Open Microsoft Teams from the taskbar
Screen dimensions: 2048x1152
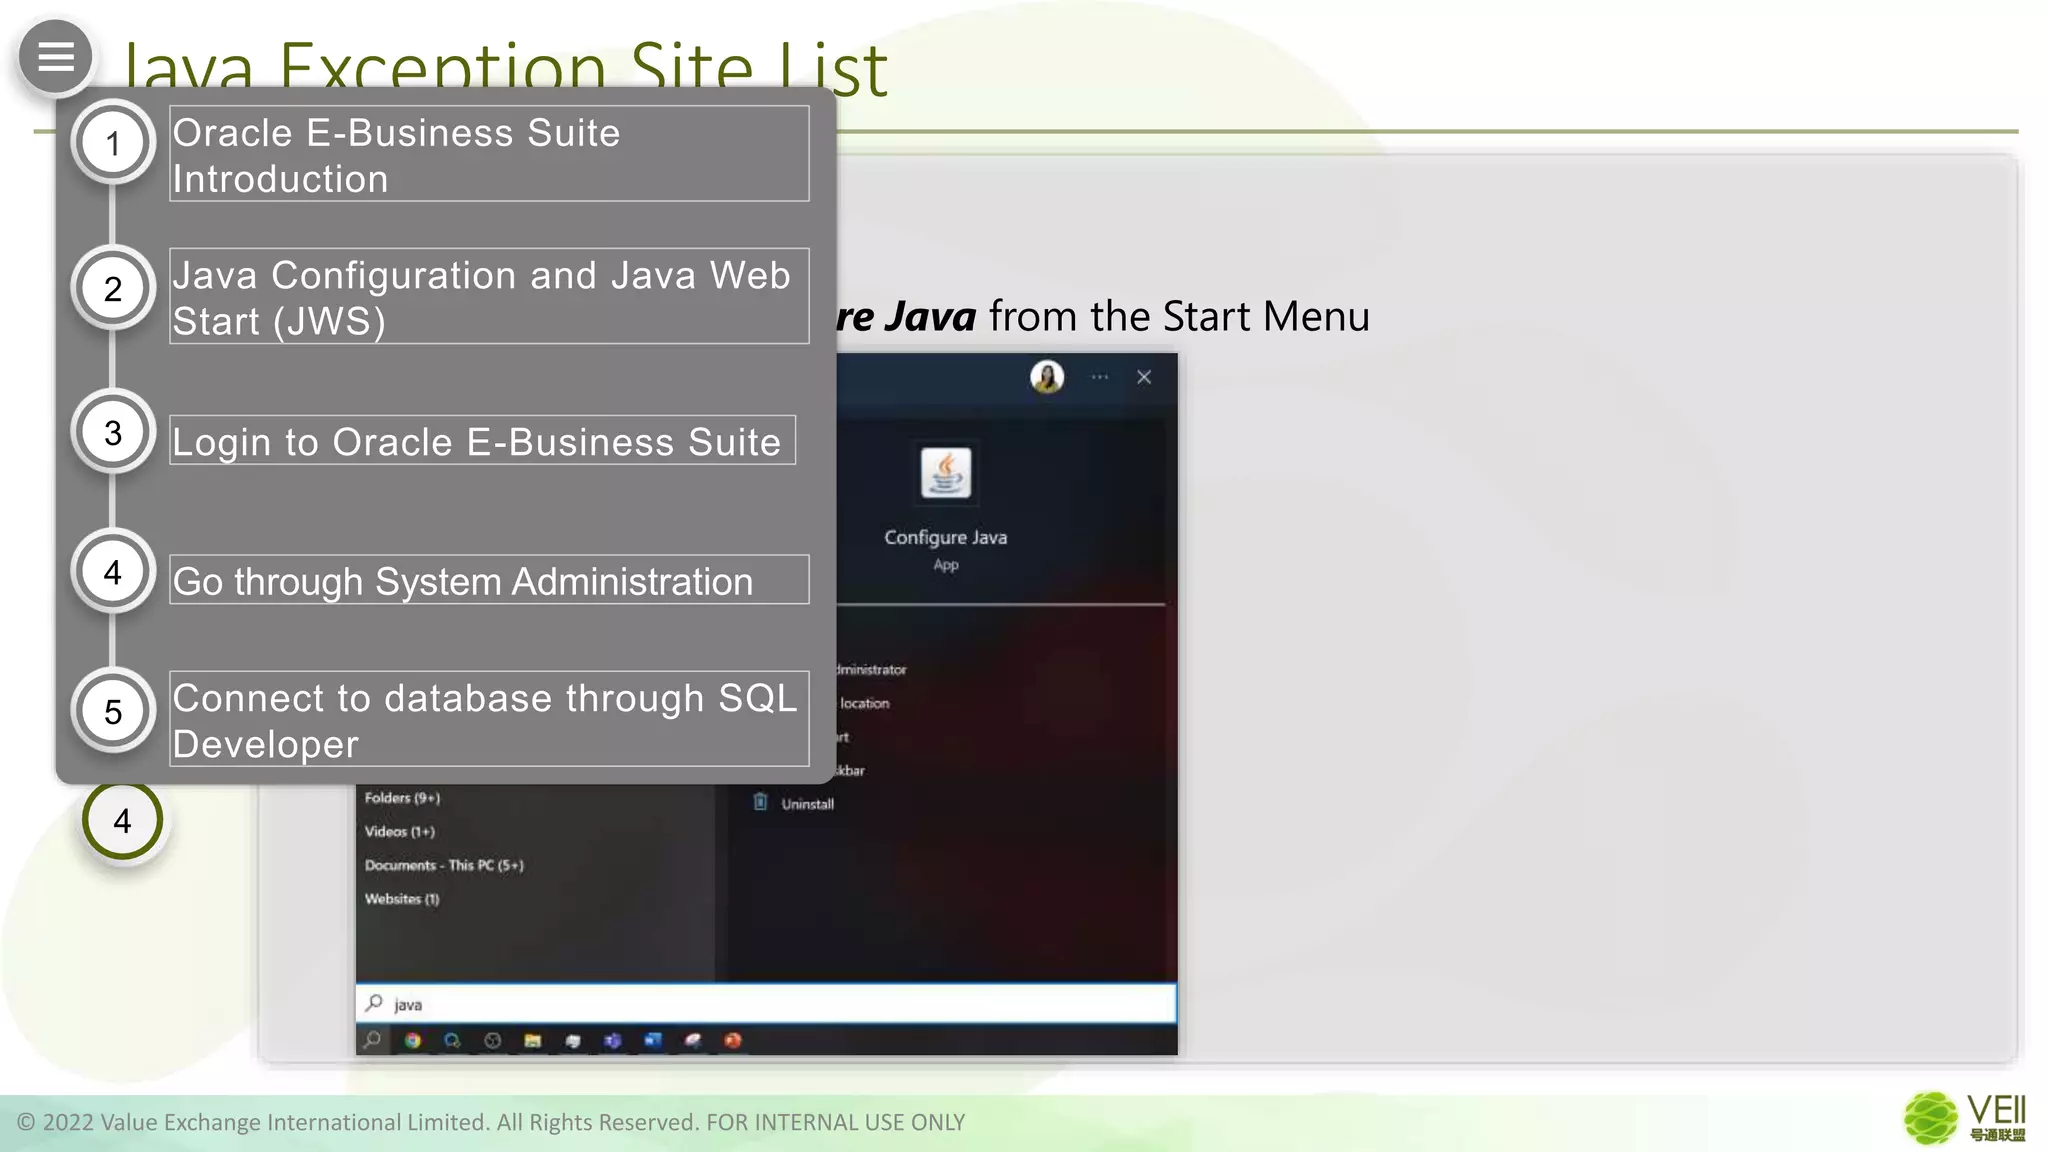(x=612, y=1040)
